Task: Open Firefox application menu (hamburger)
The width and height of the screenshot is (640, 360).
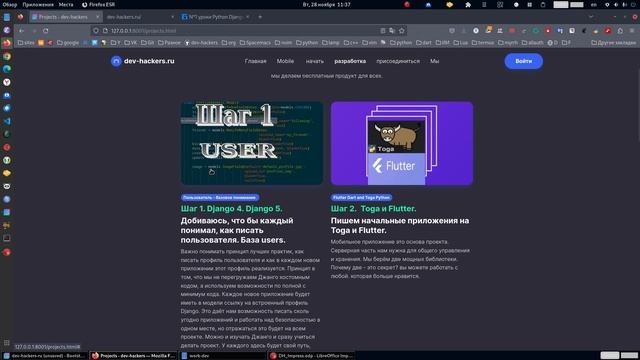Action: tap(632, 31)
